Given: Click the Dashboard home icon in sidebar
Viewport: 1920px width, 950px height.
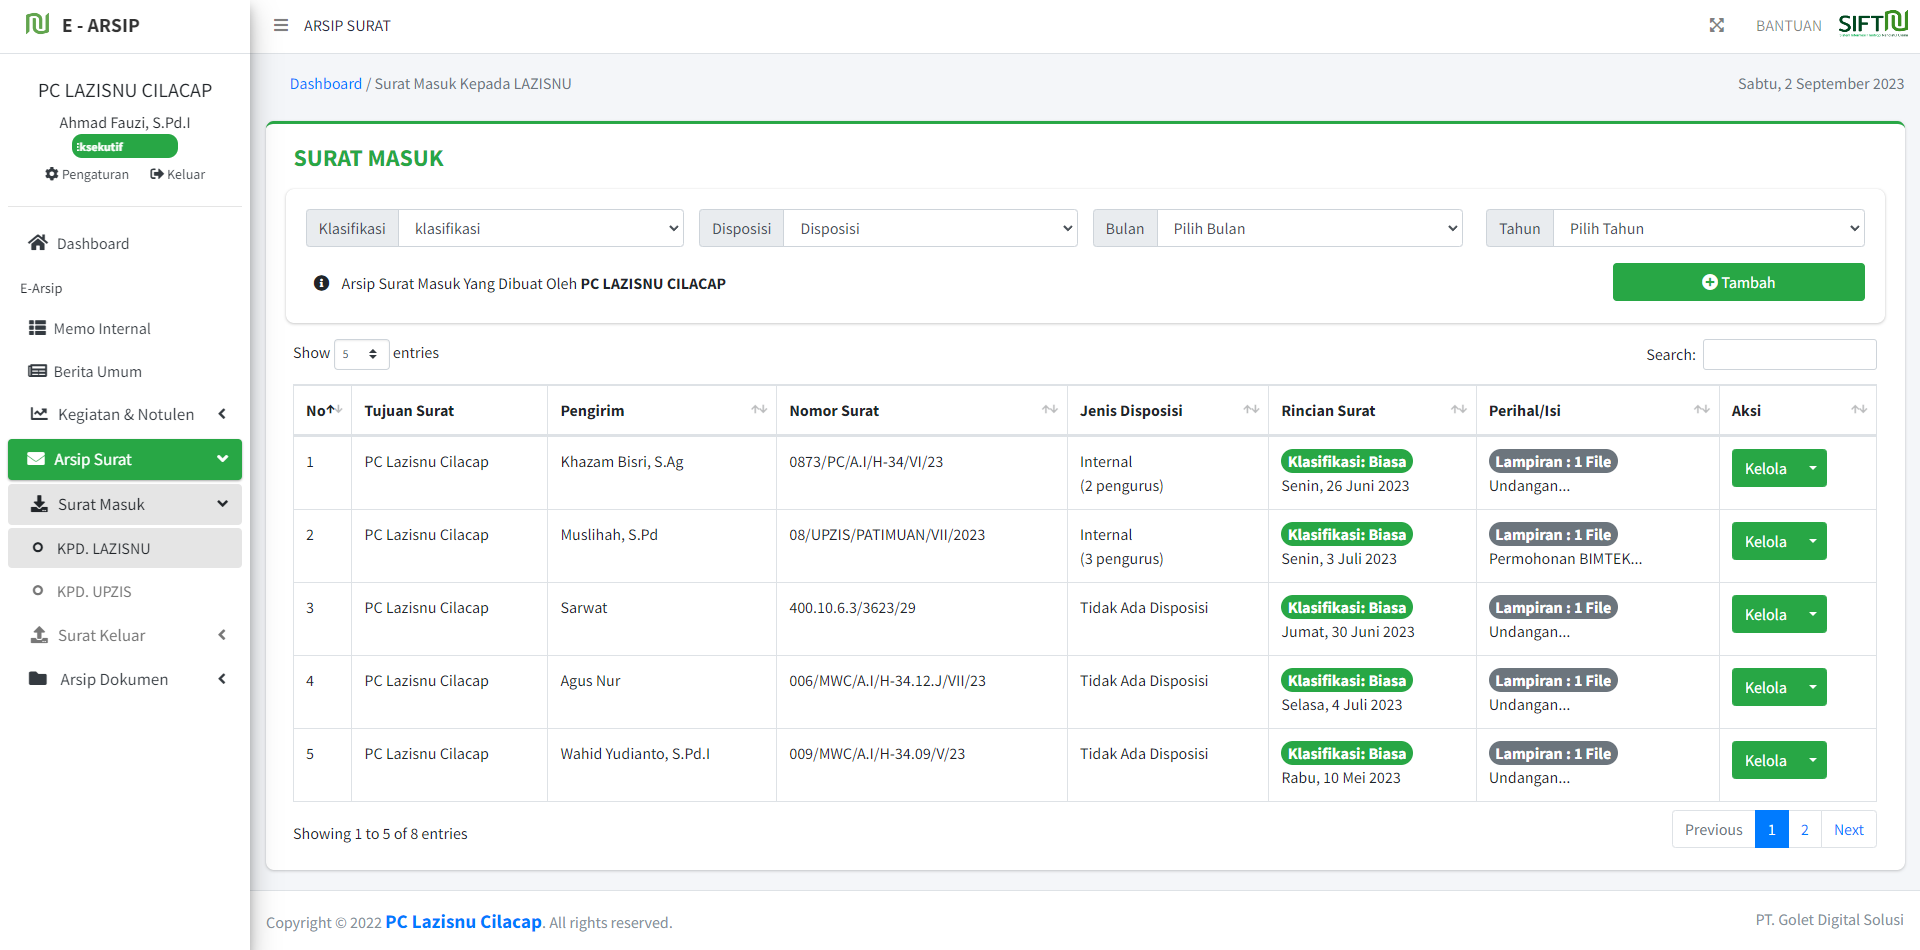Looking at the screenshot, I should point(38,243).
